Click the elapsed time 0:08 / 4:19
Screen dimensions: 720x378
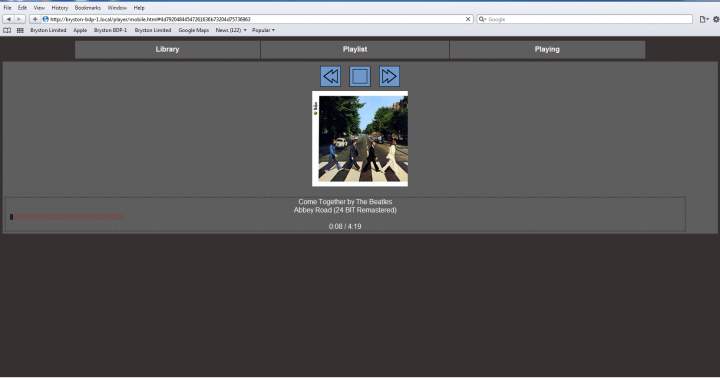click(x=345, y=226)
